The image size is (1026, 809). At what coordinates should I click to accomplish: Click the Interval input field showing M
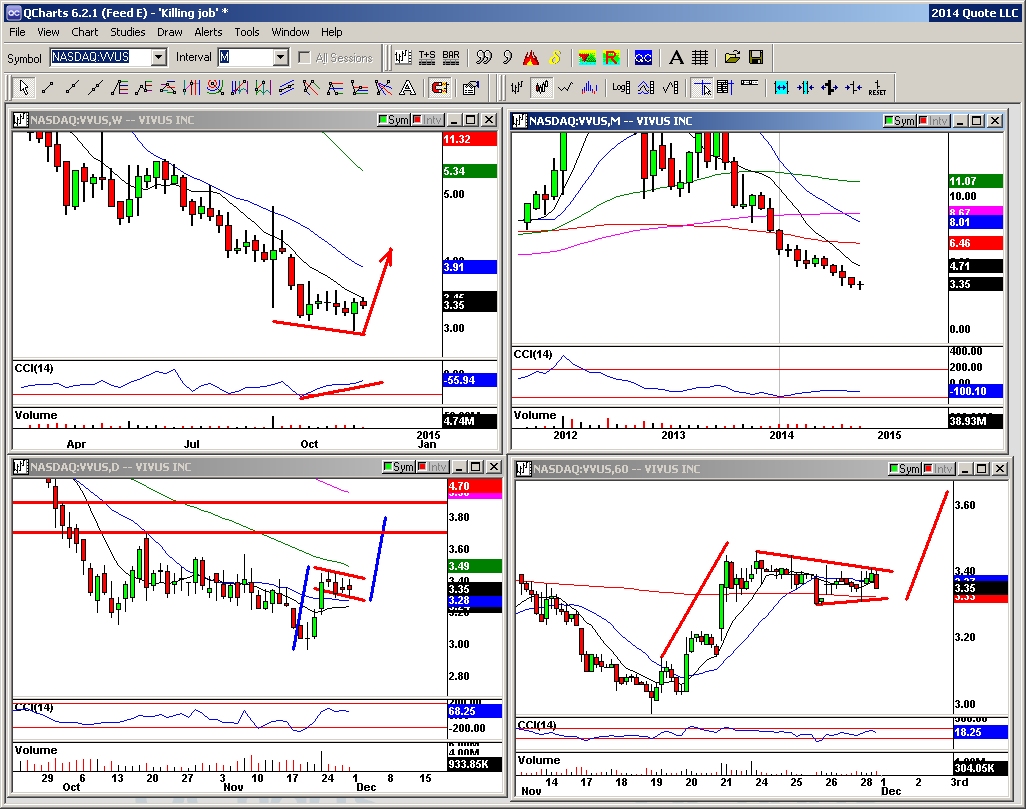click(245, 58)
